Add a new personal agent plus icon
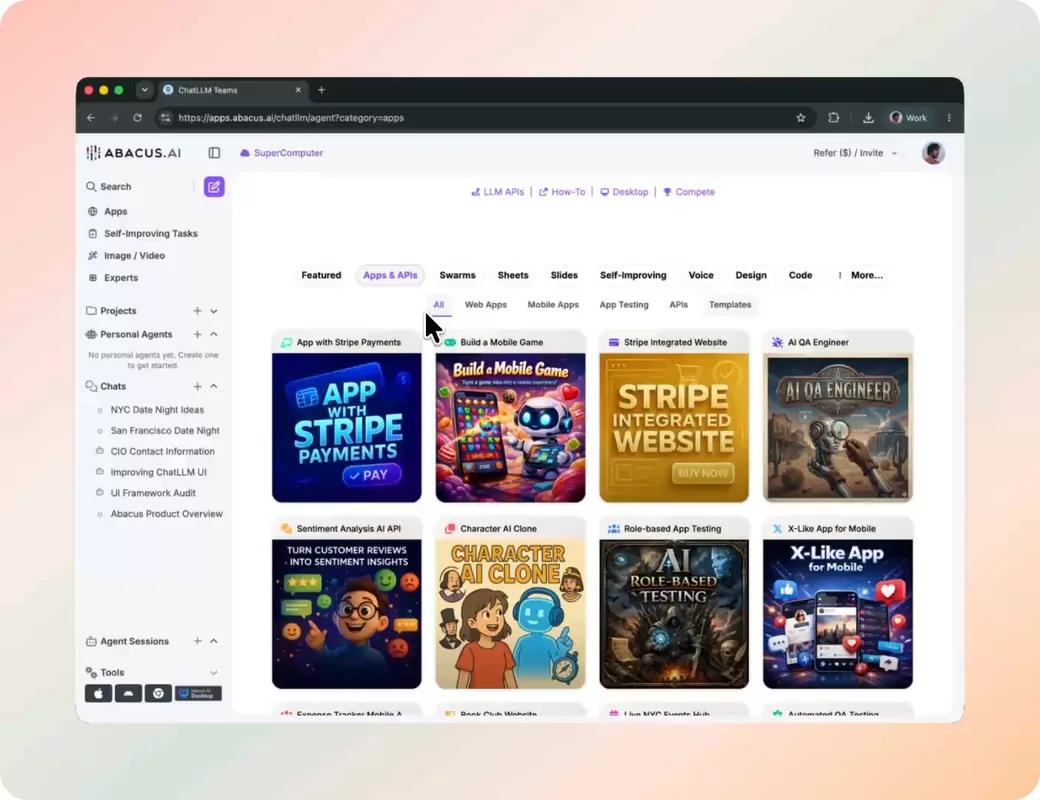This screenshot has width=1040, height=800. [x=197, y=334]
